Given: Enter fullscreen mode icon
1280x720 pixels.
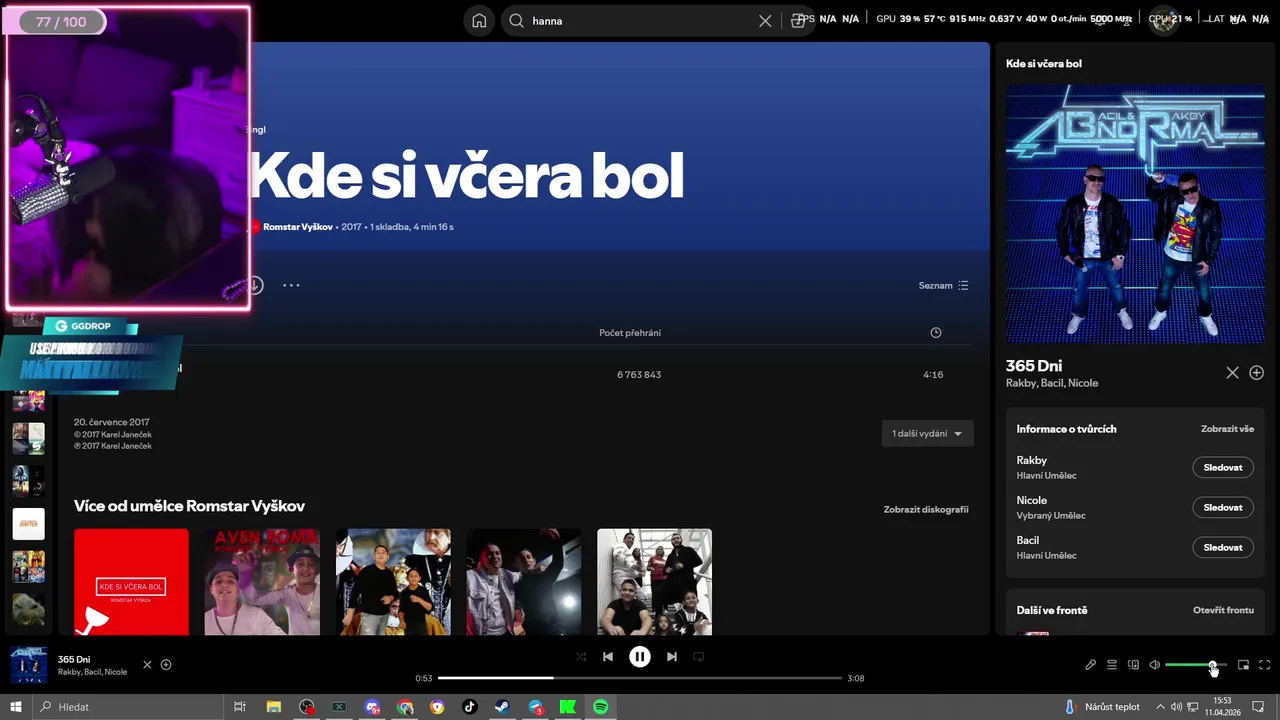Looking at the screenshot, I should 1265,665.
